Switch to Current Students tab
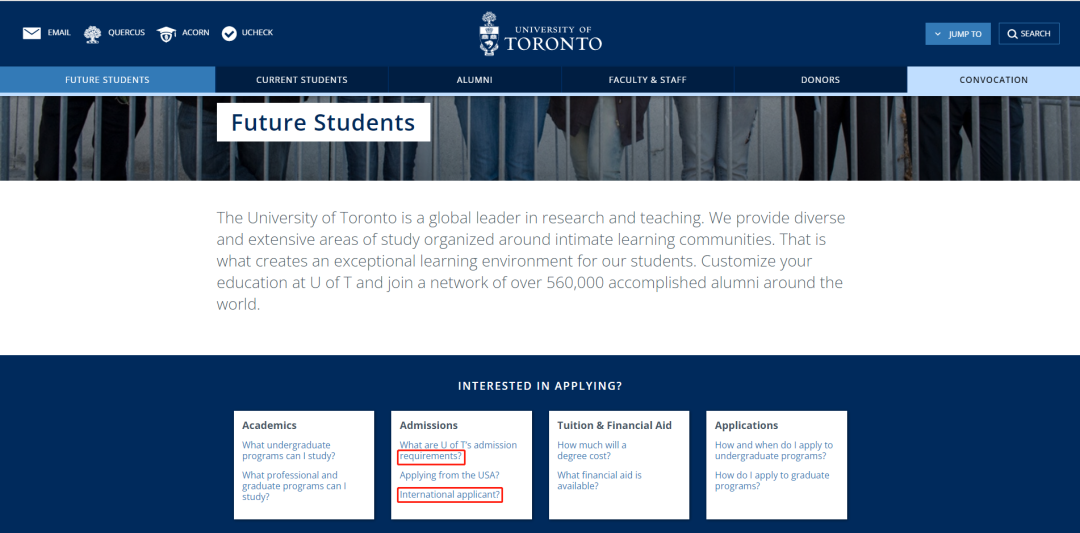The image size is (1080, 533). click(302, 80)
